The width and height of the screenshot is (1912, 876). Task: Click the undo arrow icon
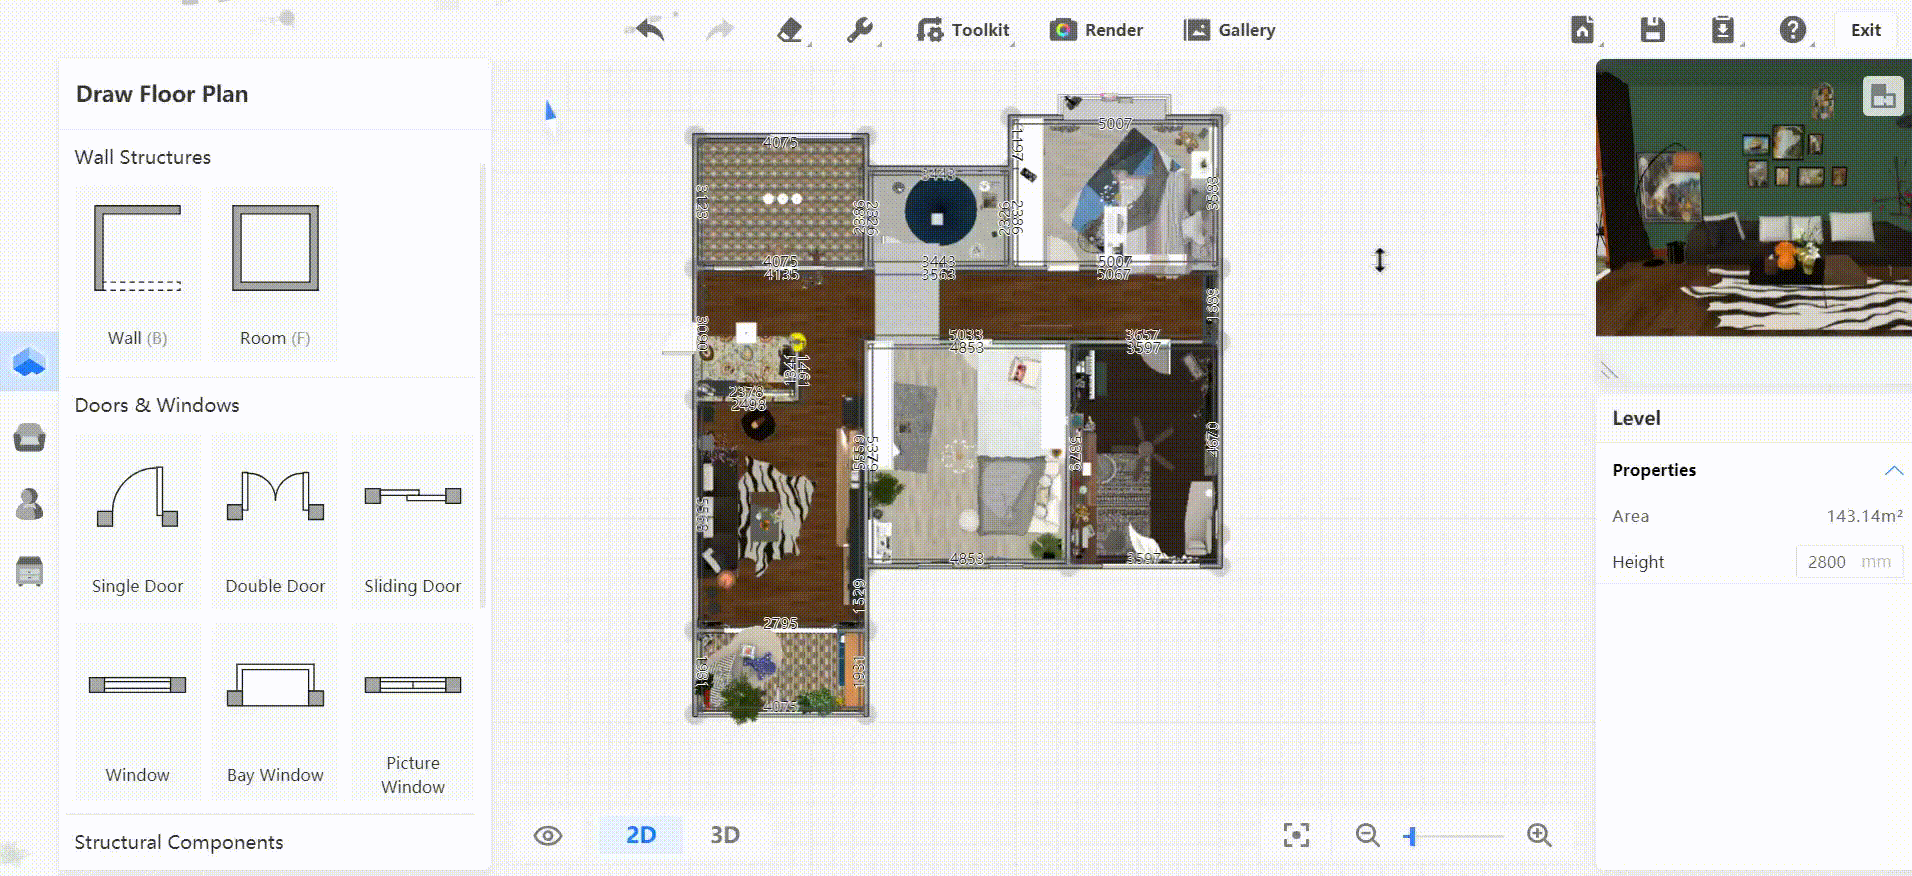click(x=650, y=30)
